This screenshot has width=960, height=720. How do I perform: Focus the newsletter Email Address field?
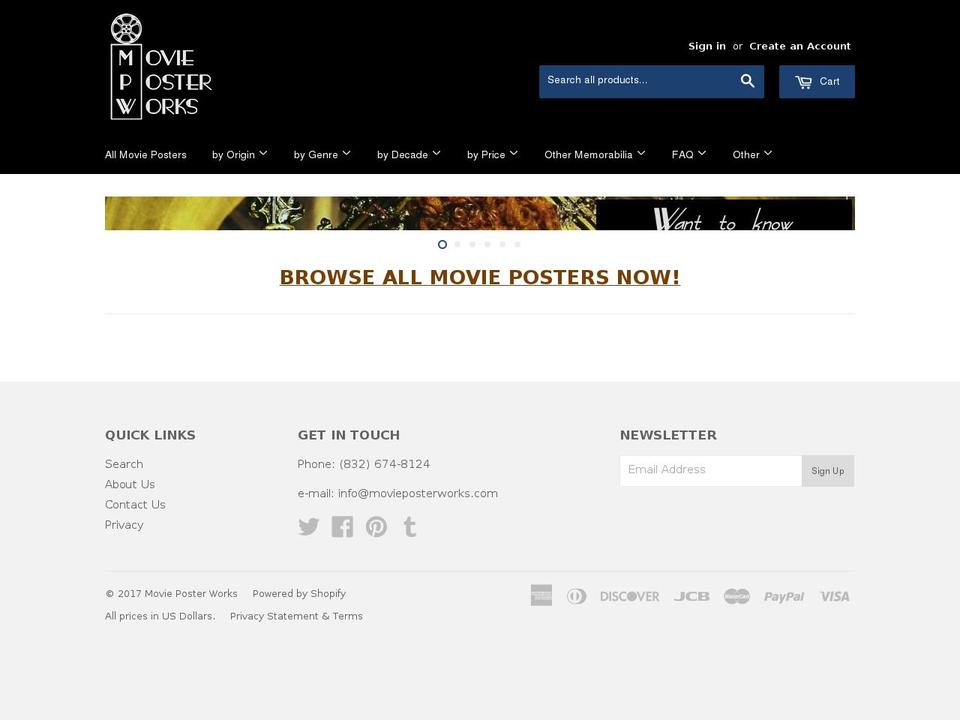click(x=710, y=471)
